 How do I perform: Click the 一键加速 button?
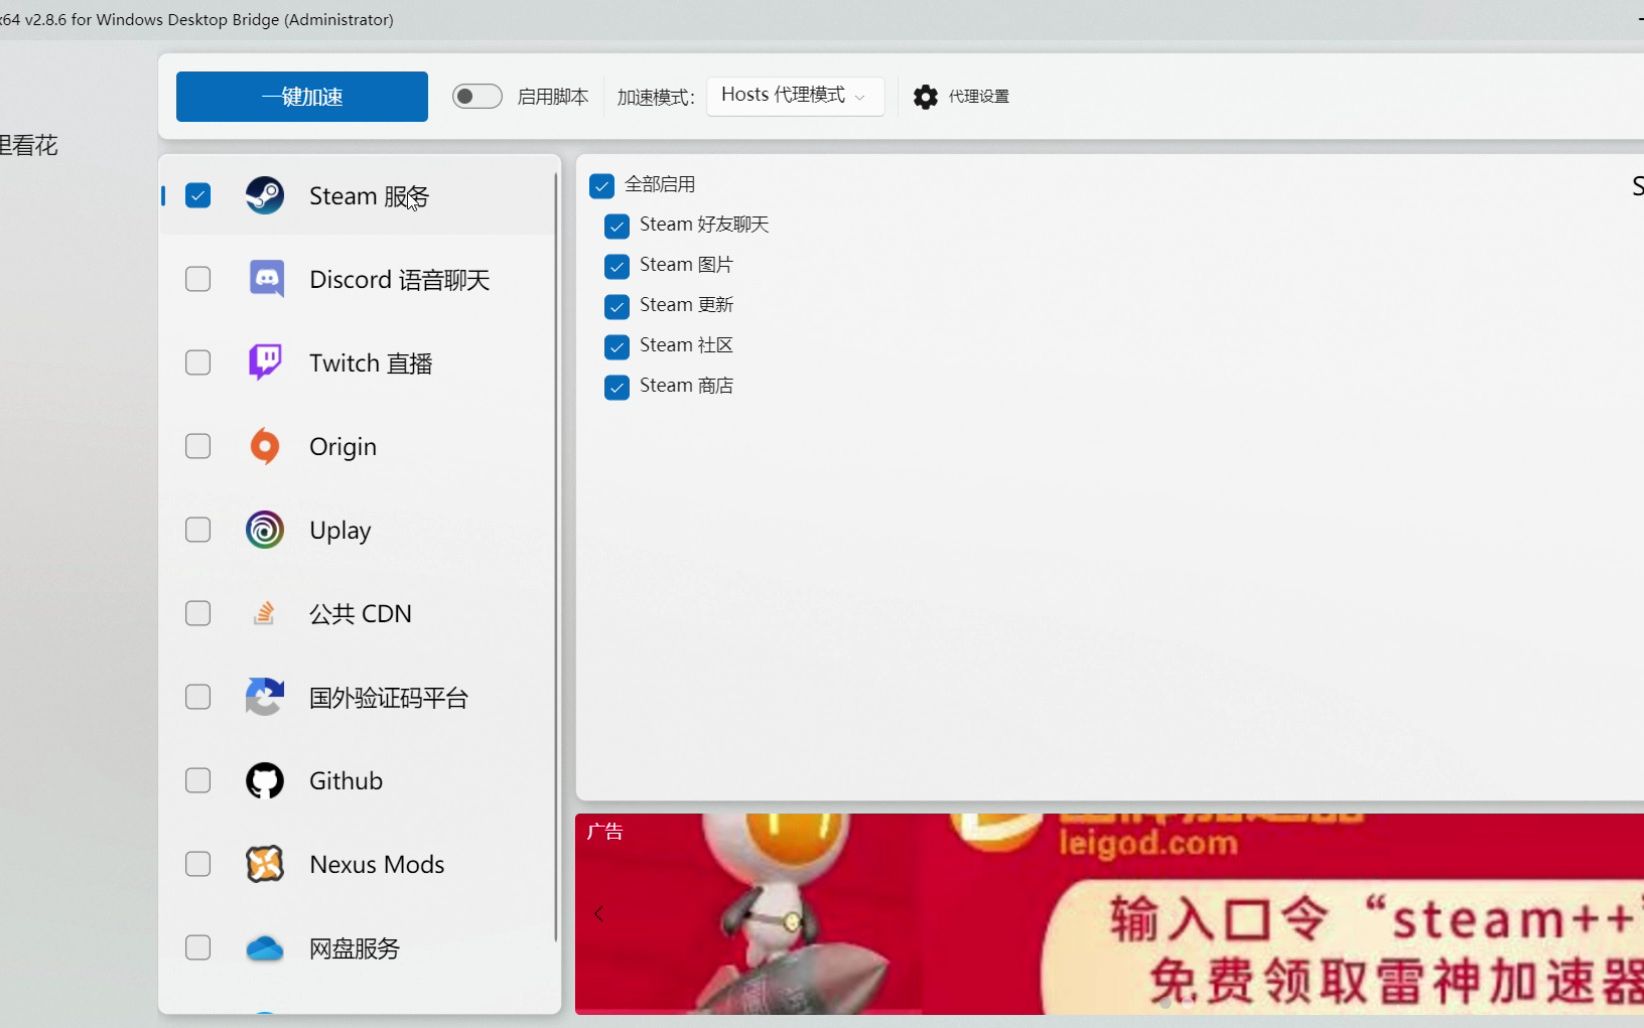(301, 96)
